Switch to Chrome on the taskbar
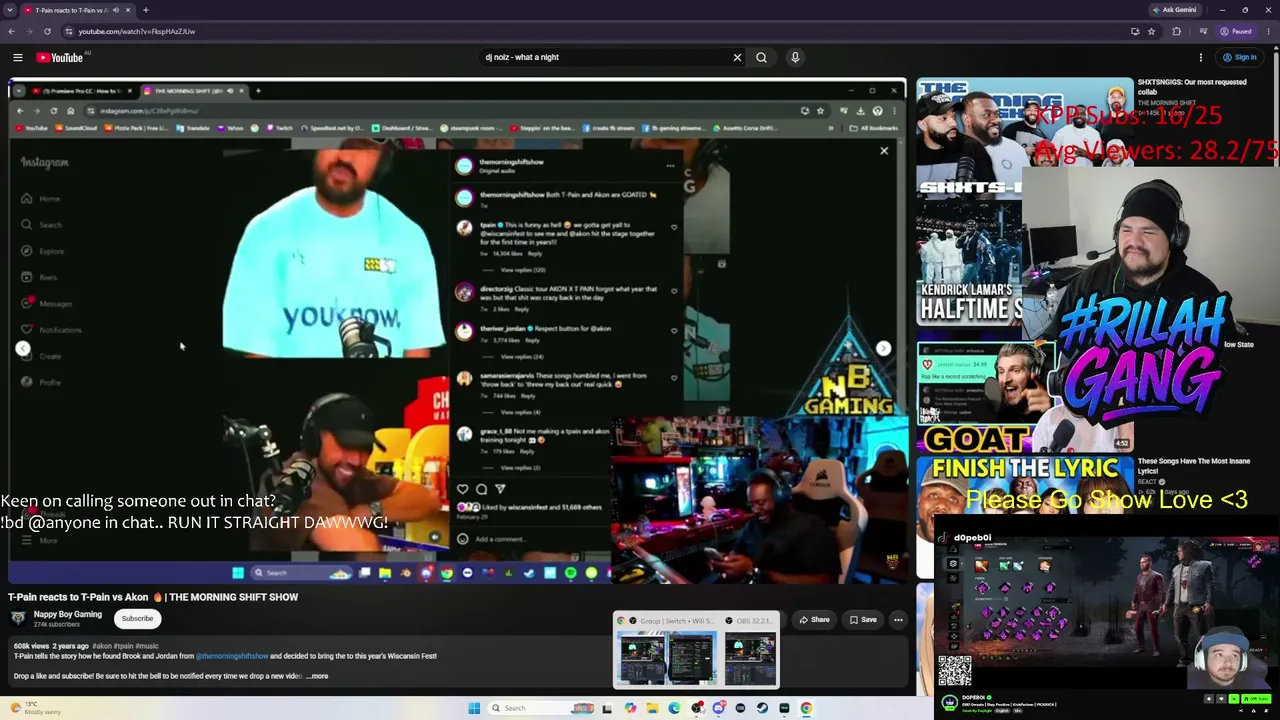 coord(806,708)
